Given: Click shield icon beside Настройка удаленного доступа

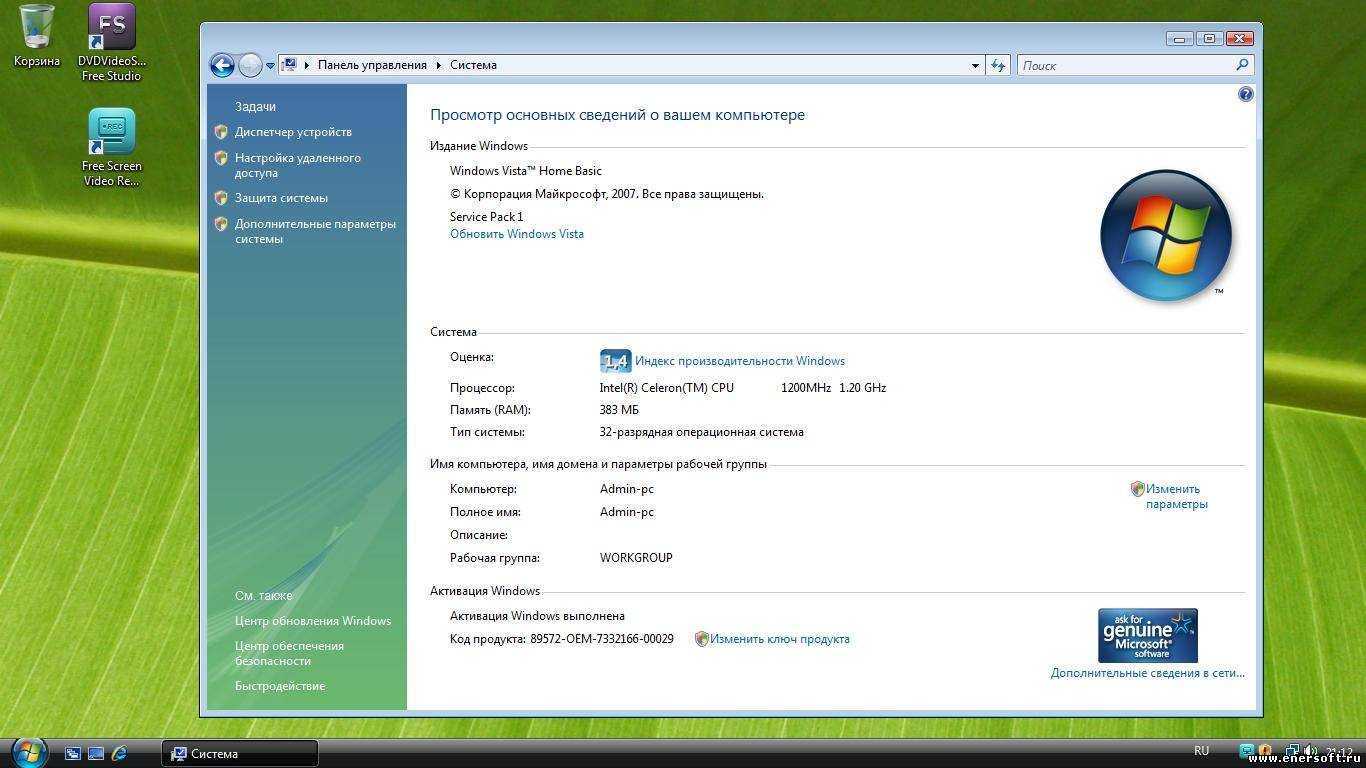Looking at the screenshot, I should pos(221,158).
